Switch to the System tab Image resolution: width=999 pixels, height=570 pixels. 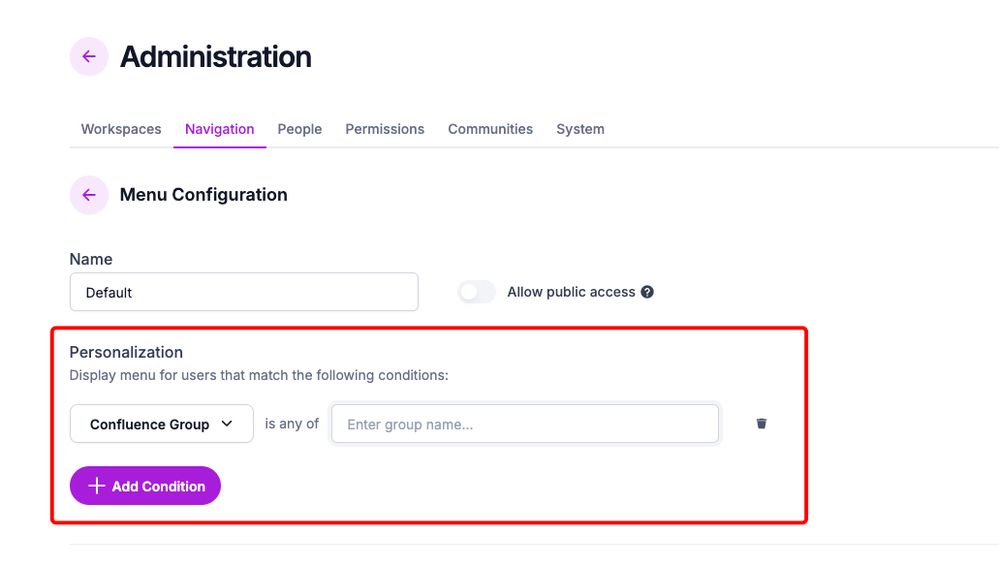point(580,129)
